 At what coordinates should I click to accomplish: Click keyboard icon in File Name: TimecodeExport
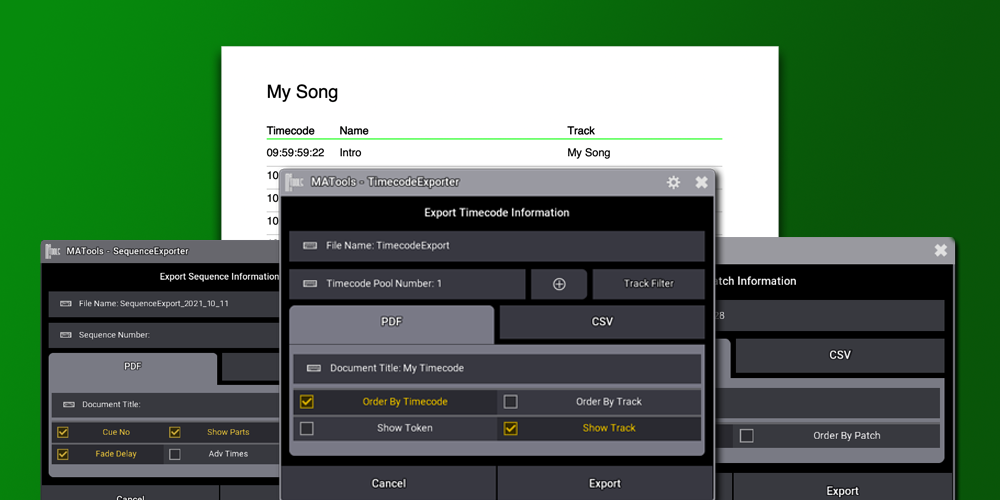point(310,246)
